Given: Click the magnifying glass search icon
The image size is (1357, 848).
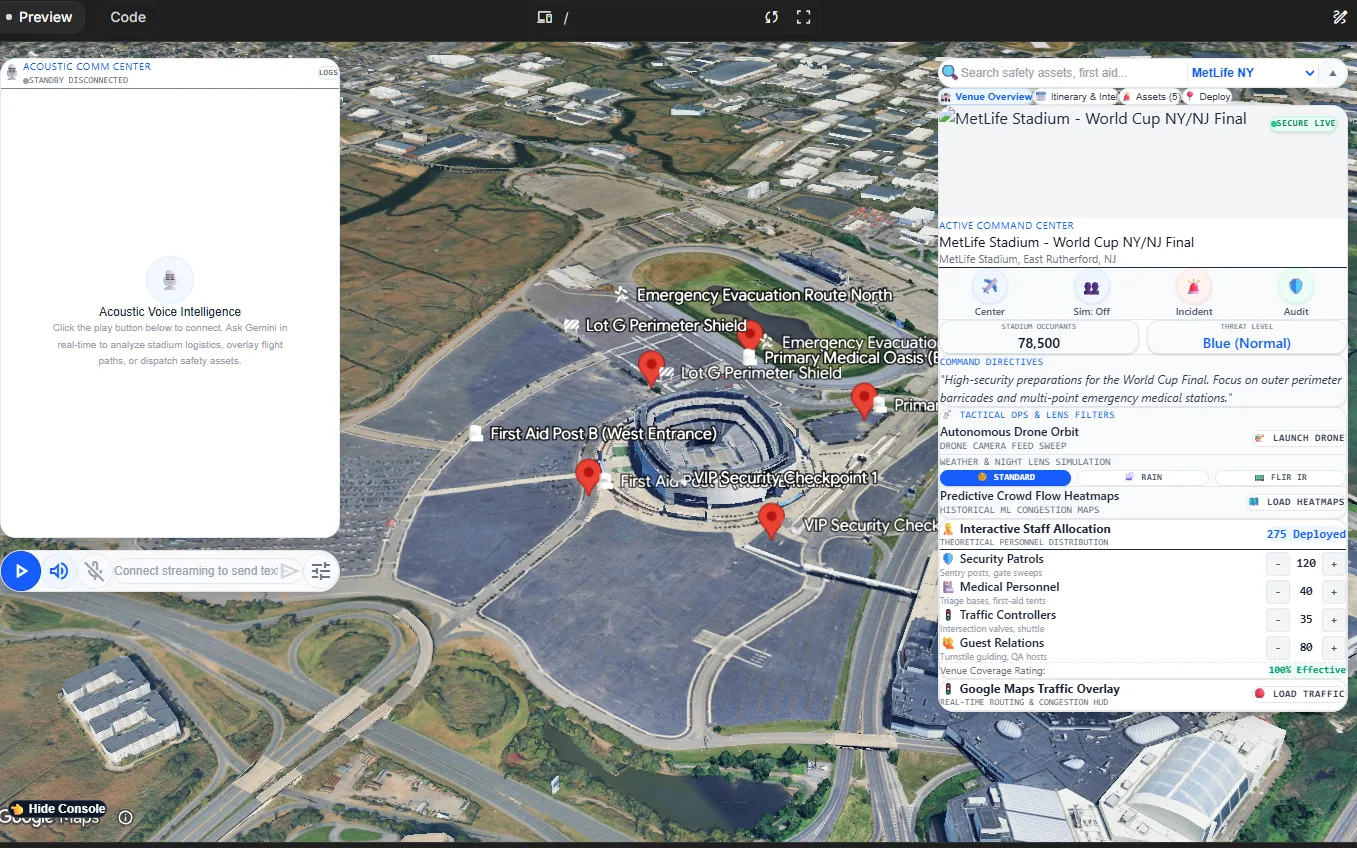Looking at the screenshot, I should coord(949,73).
